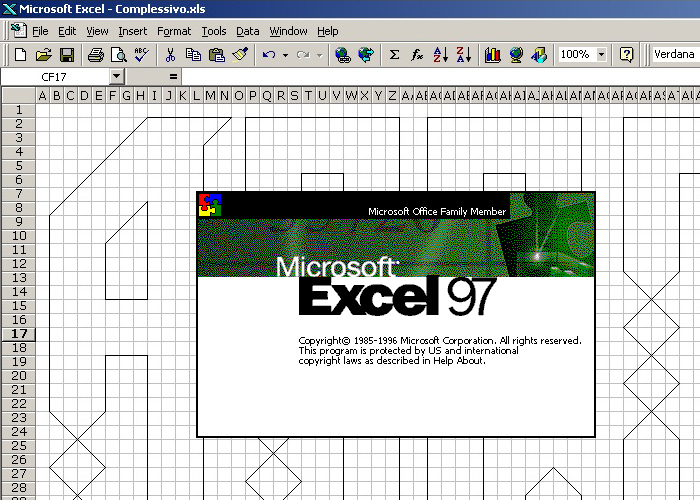
Task: Click the CF17 Name Box field
Action: click(55, 77)
